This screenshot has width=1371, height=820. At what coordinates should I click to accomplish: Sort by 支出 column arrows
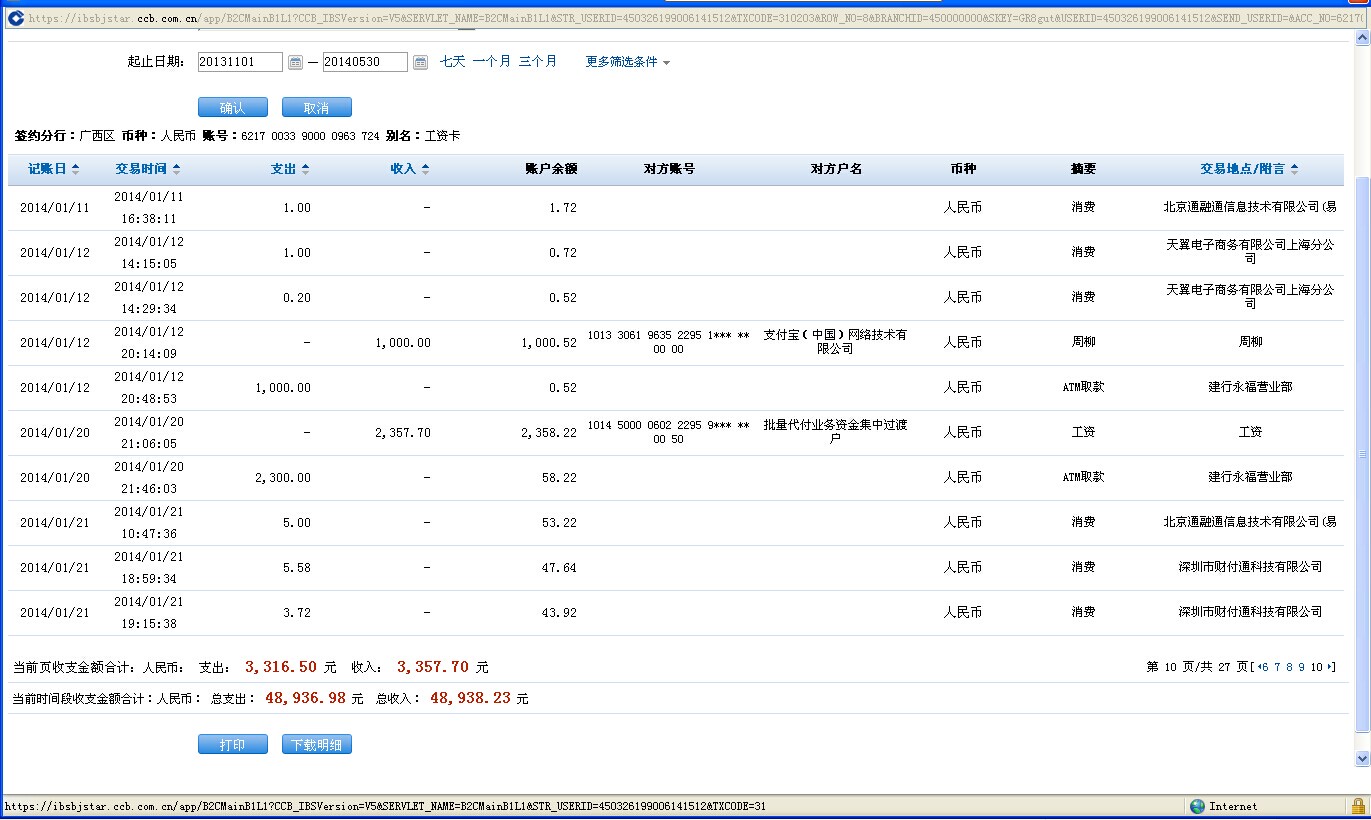coord(306,169)
